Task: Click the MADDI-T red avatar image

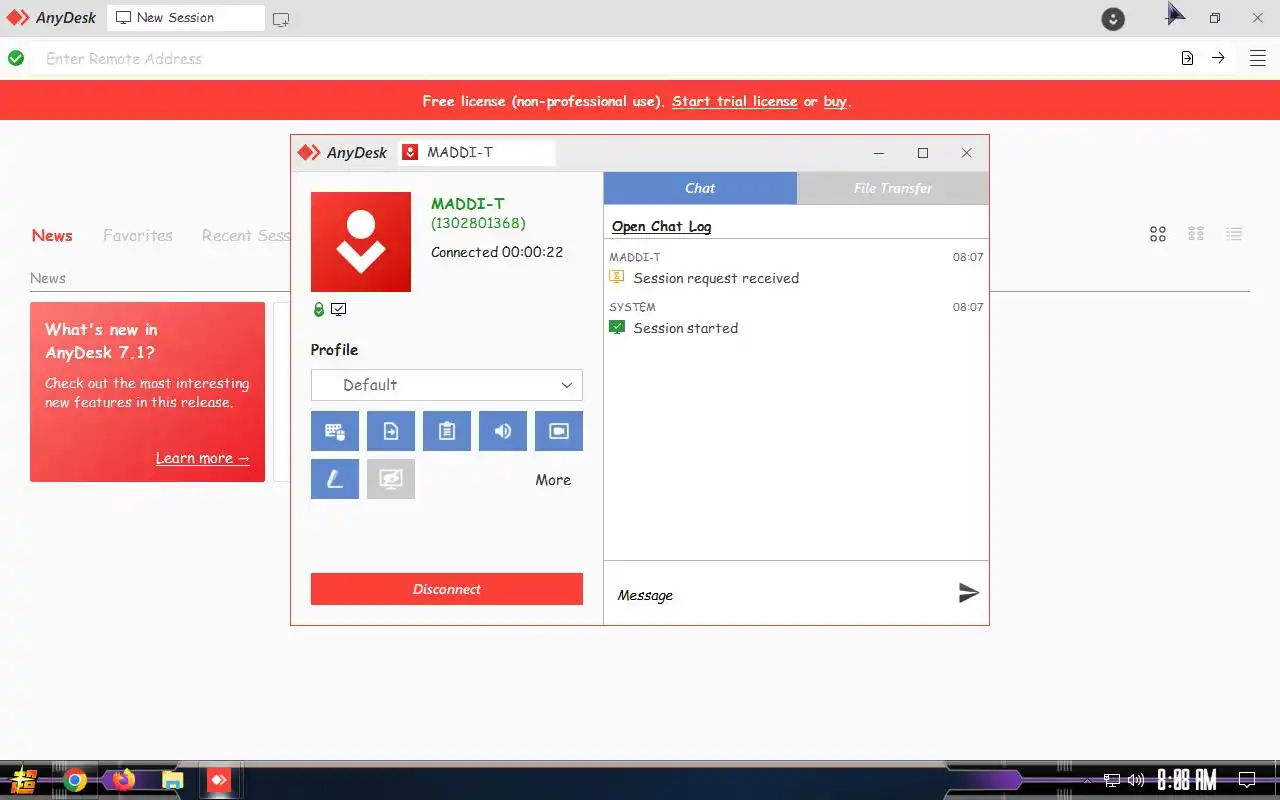Action: 361,242
